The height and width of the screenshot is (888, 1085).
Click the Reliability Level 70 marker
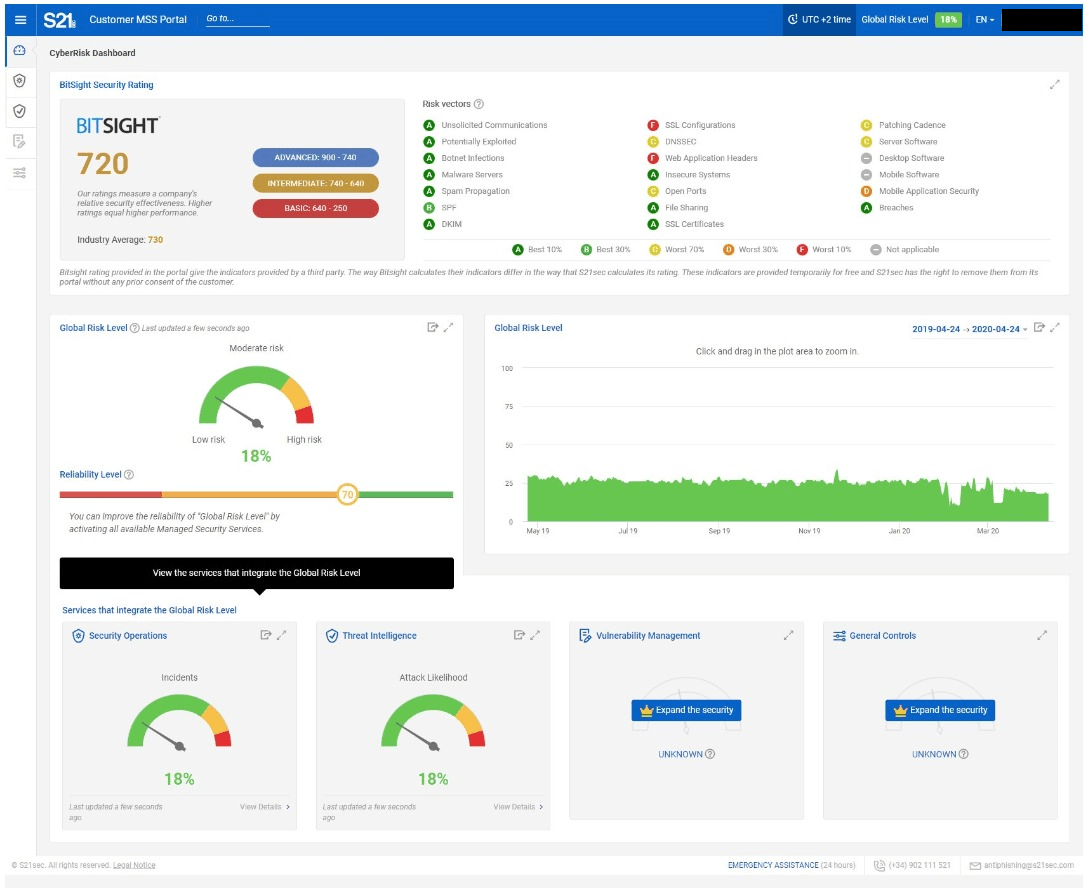tap(347, 494)
